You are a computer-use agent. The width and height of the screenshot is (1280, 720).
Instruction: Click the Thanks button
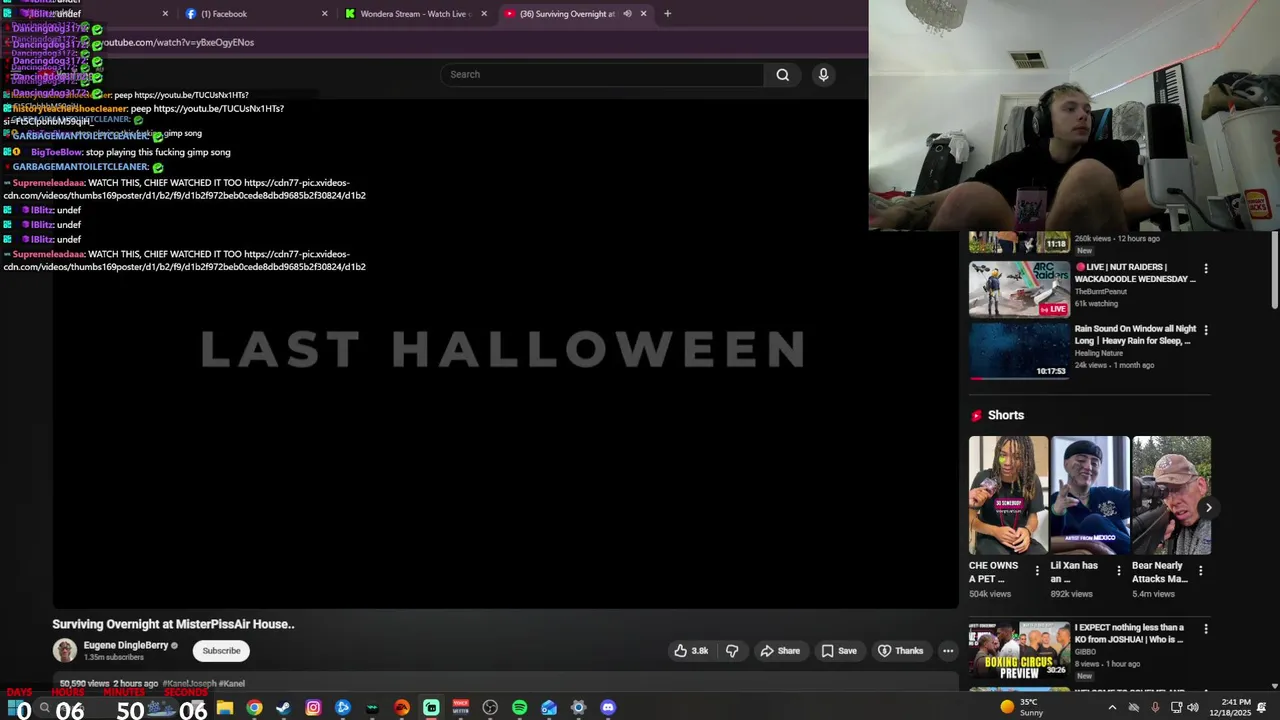point(900,651)
